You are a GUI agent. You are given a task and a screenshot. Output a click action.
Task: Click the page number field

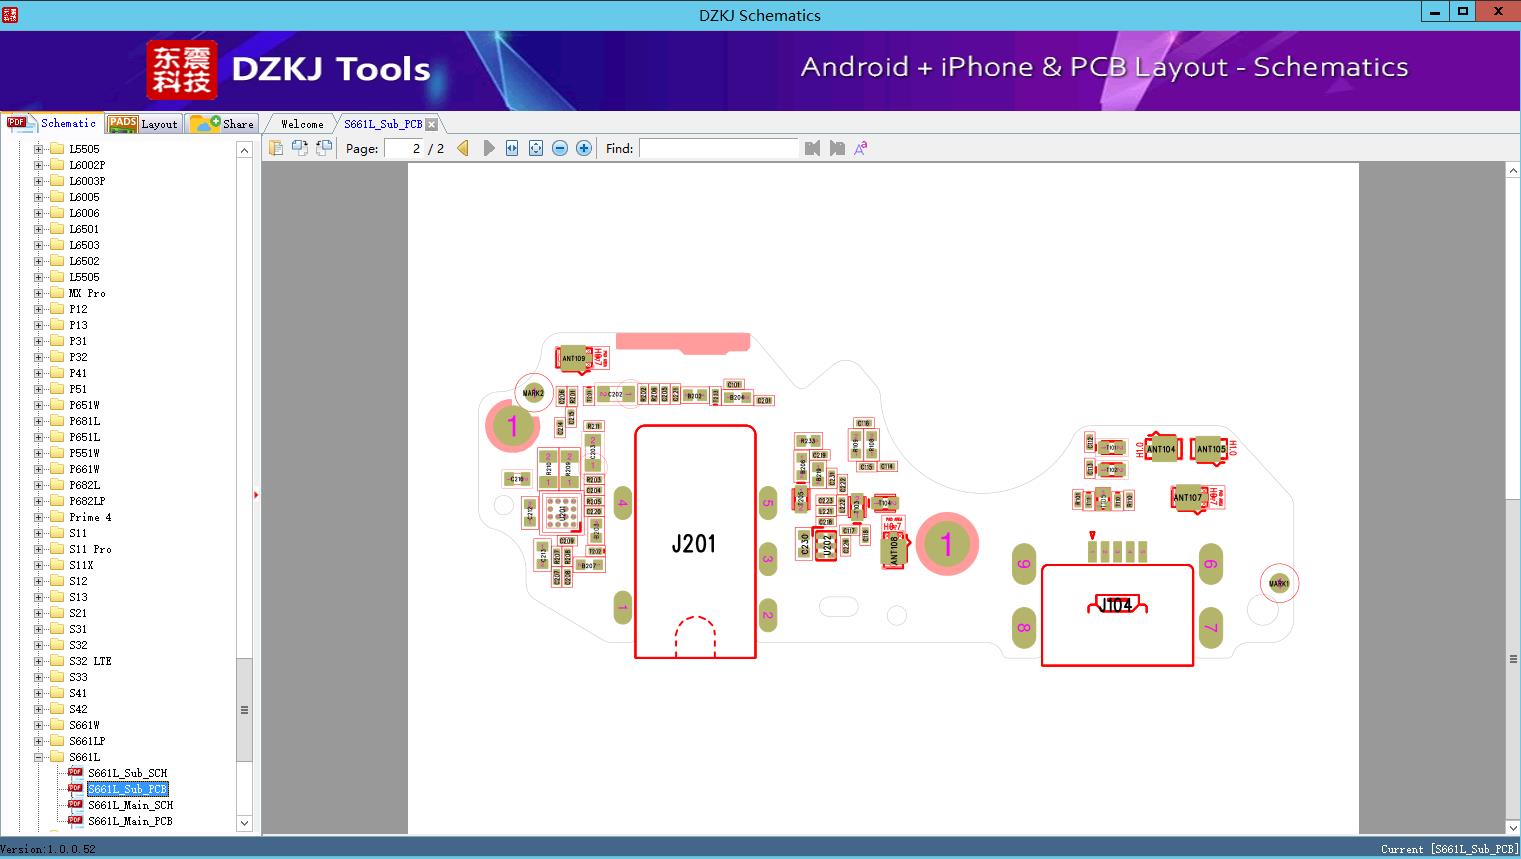405,148
